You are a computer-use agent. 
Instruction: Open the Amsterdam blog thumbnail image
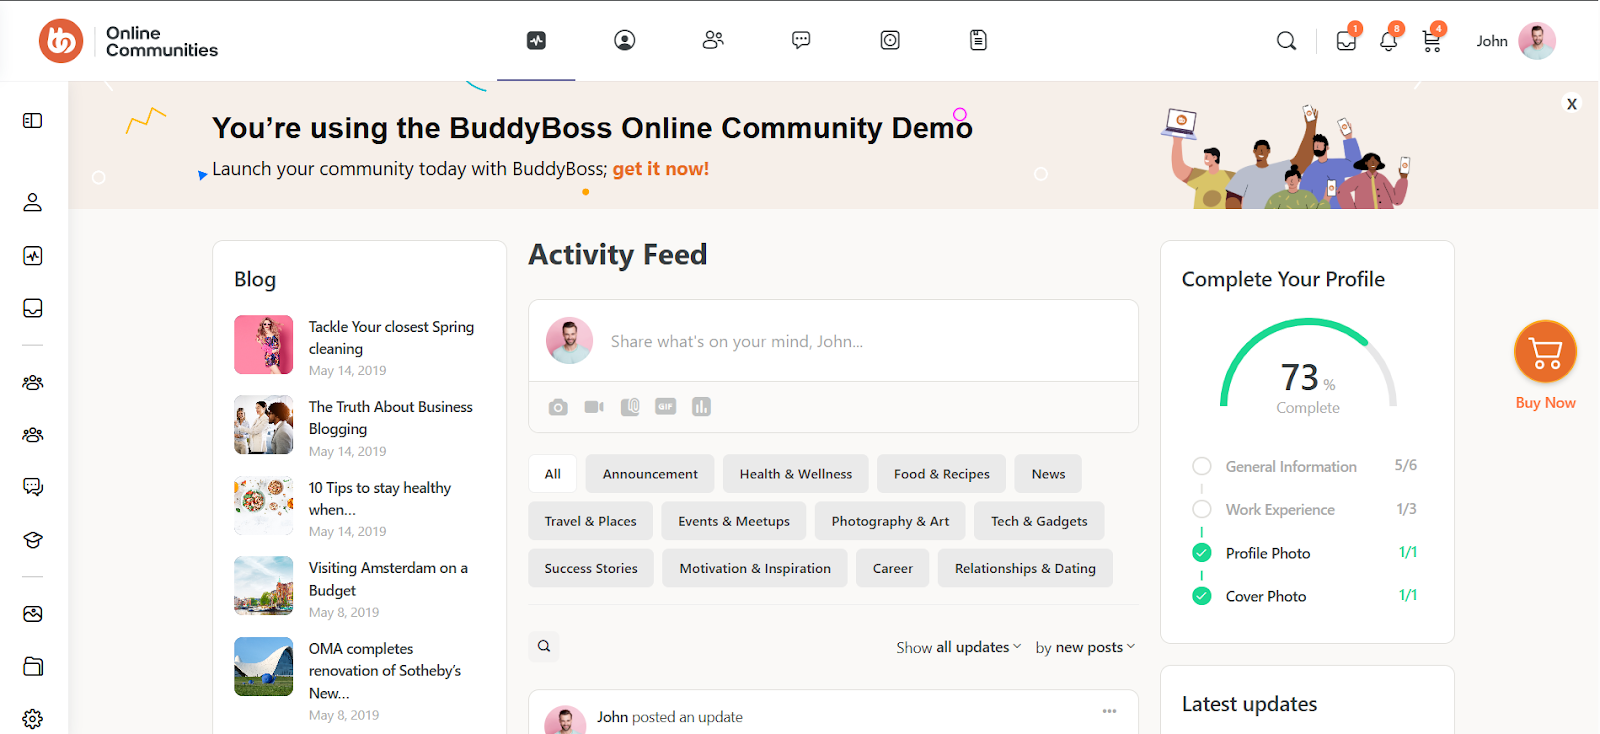(264, 586)
